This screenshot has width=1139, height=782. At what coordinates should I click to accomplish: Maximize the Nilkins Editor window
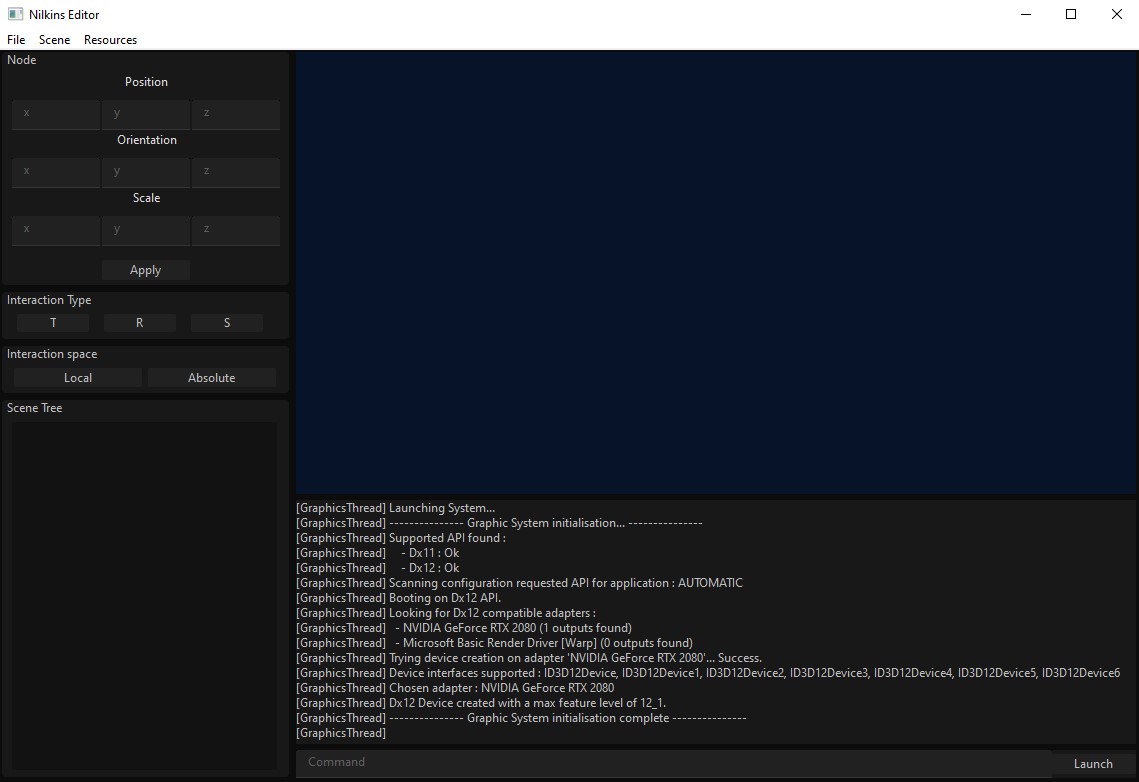tap(1071, 14)
